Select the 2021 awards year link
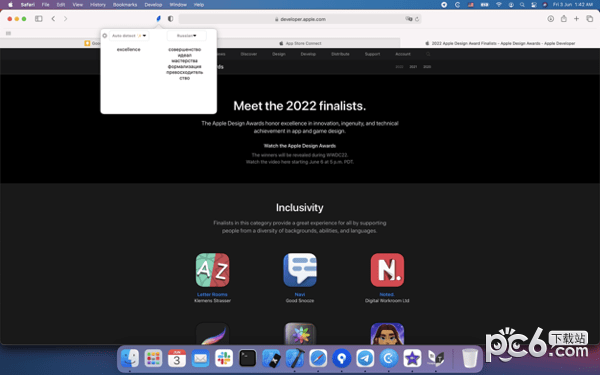The image size is (600, 375). pos(413,67)
